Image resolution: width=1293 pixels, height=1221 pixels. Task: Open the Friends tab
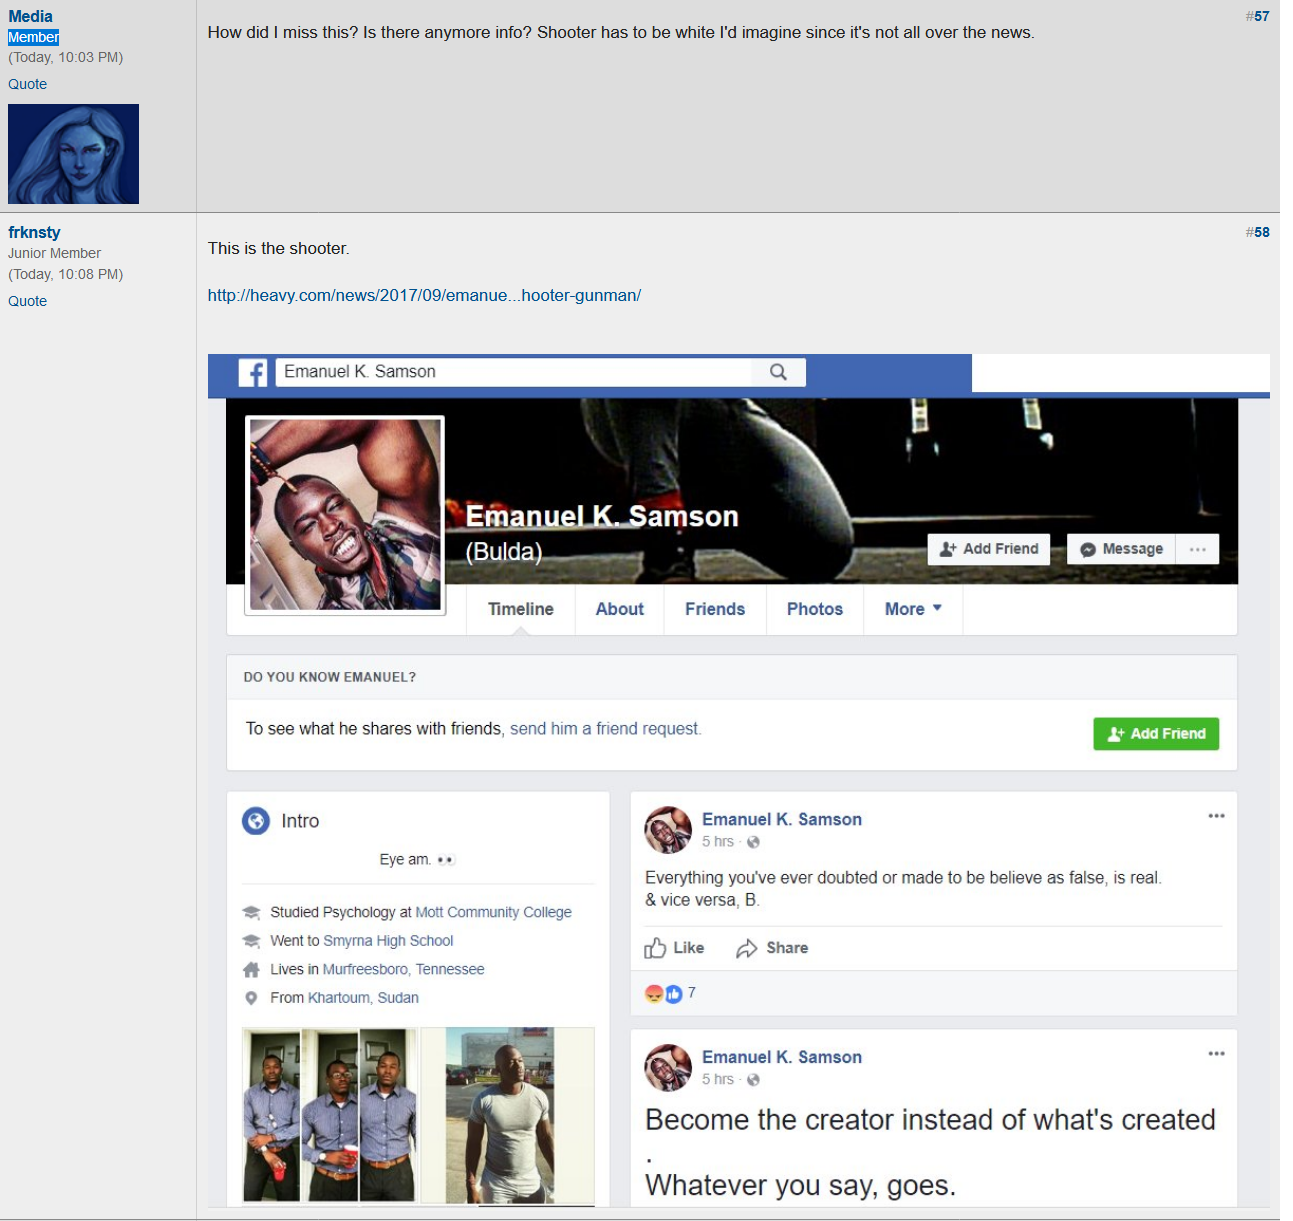(715, 609)
